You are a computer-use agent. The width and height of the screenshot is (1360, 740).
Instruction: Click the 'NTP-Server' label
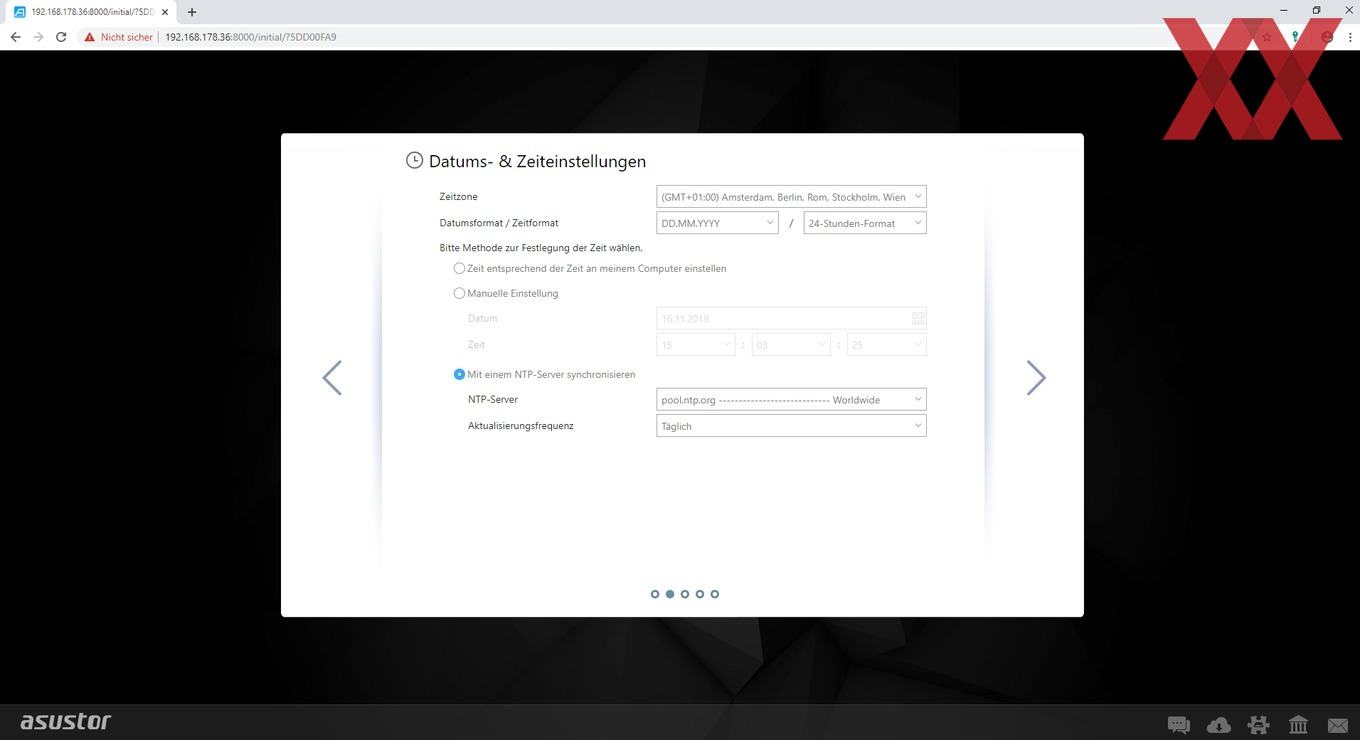(493, 399)
